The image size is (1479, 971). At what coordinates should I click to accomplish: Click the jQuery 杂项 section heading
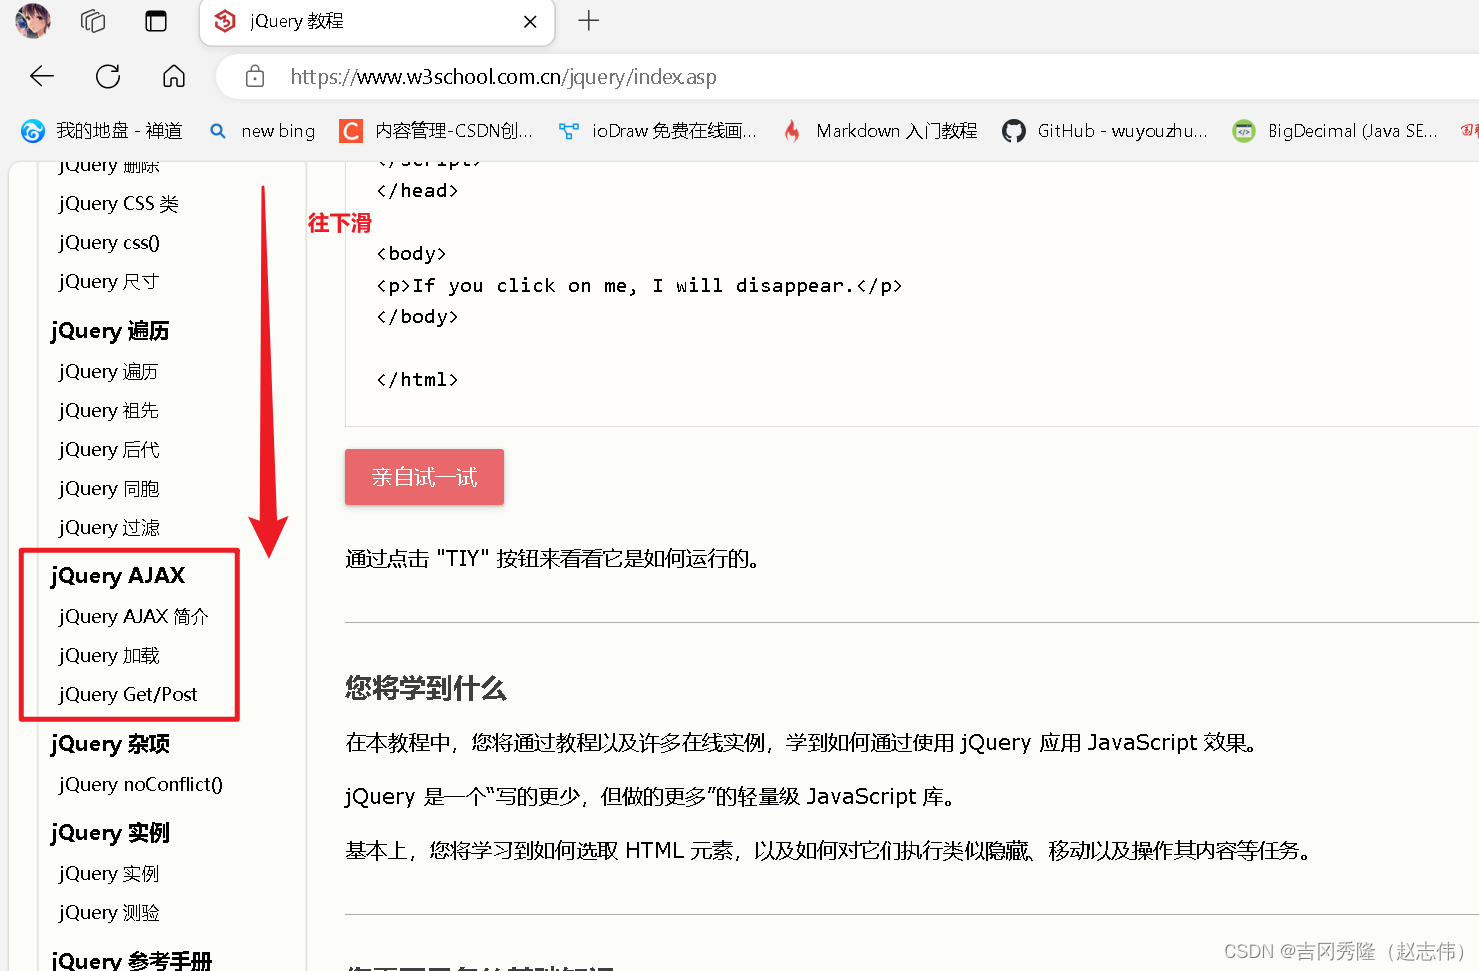coord(110,745)
